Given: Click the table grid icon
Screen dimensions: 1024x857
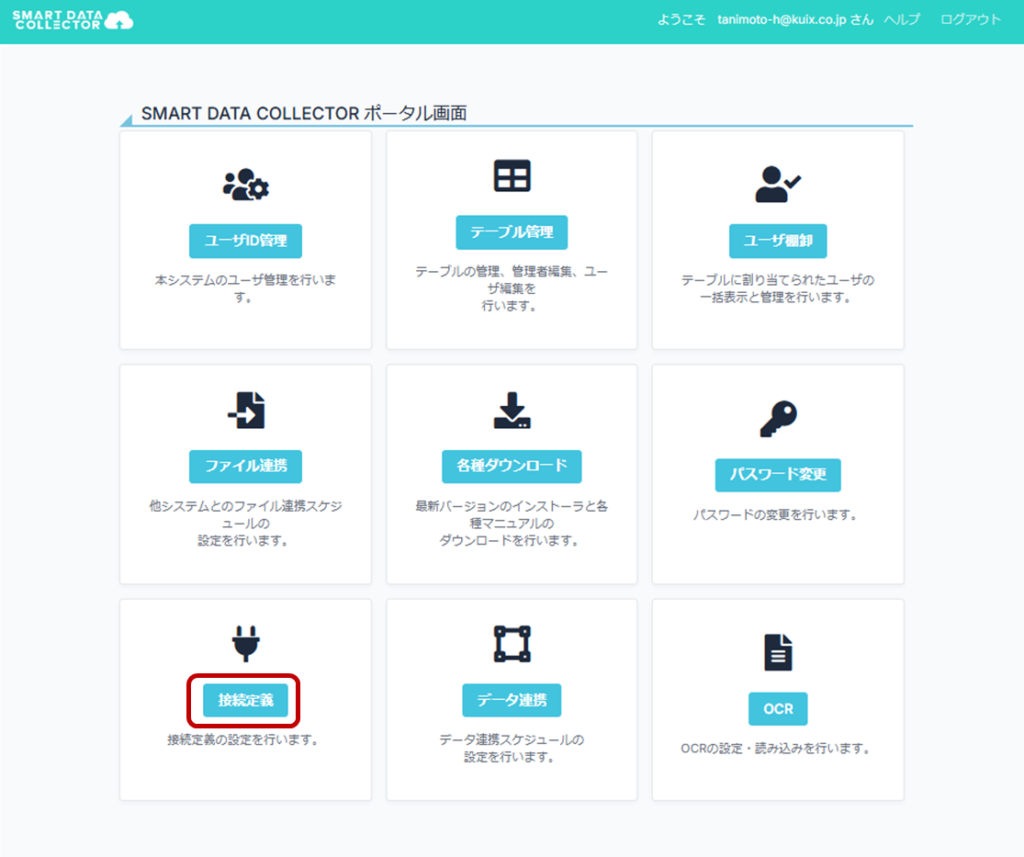Looking at the screenshot, I should (512, 176).
